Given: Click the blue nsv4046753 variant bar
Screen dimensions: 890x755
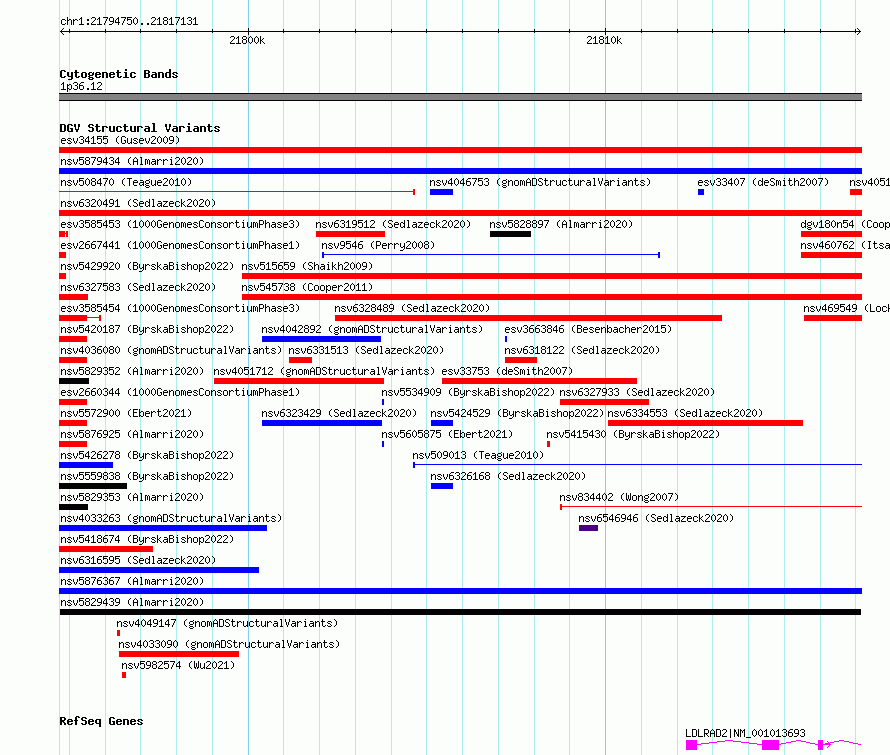Looking at the screenshot, I should 441,192.
